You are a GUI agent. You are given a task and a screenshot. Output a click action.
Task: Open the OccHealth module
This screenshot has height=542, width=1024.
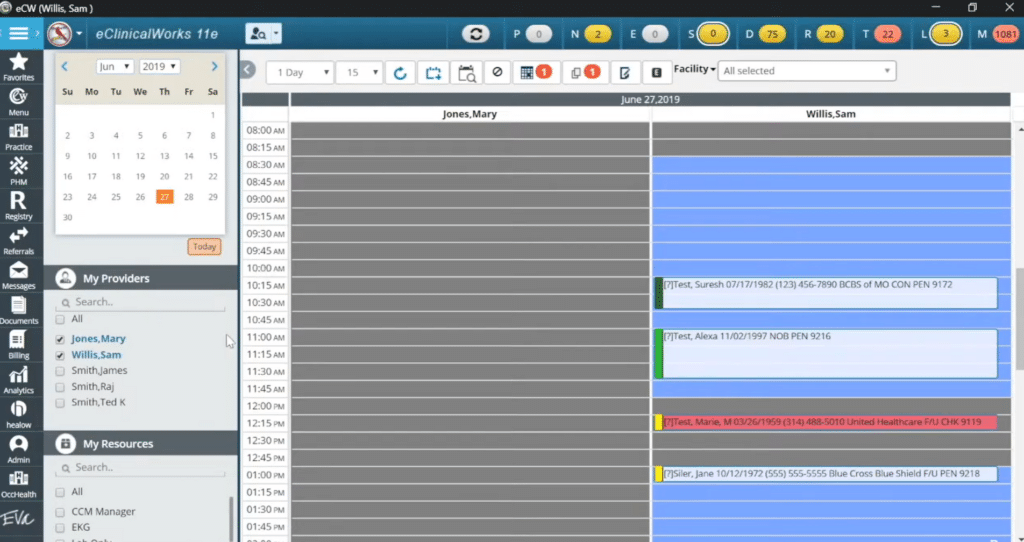[18, 484]
